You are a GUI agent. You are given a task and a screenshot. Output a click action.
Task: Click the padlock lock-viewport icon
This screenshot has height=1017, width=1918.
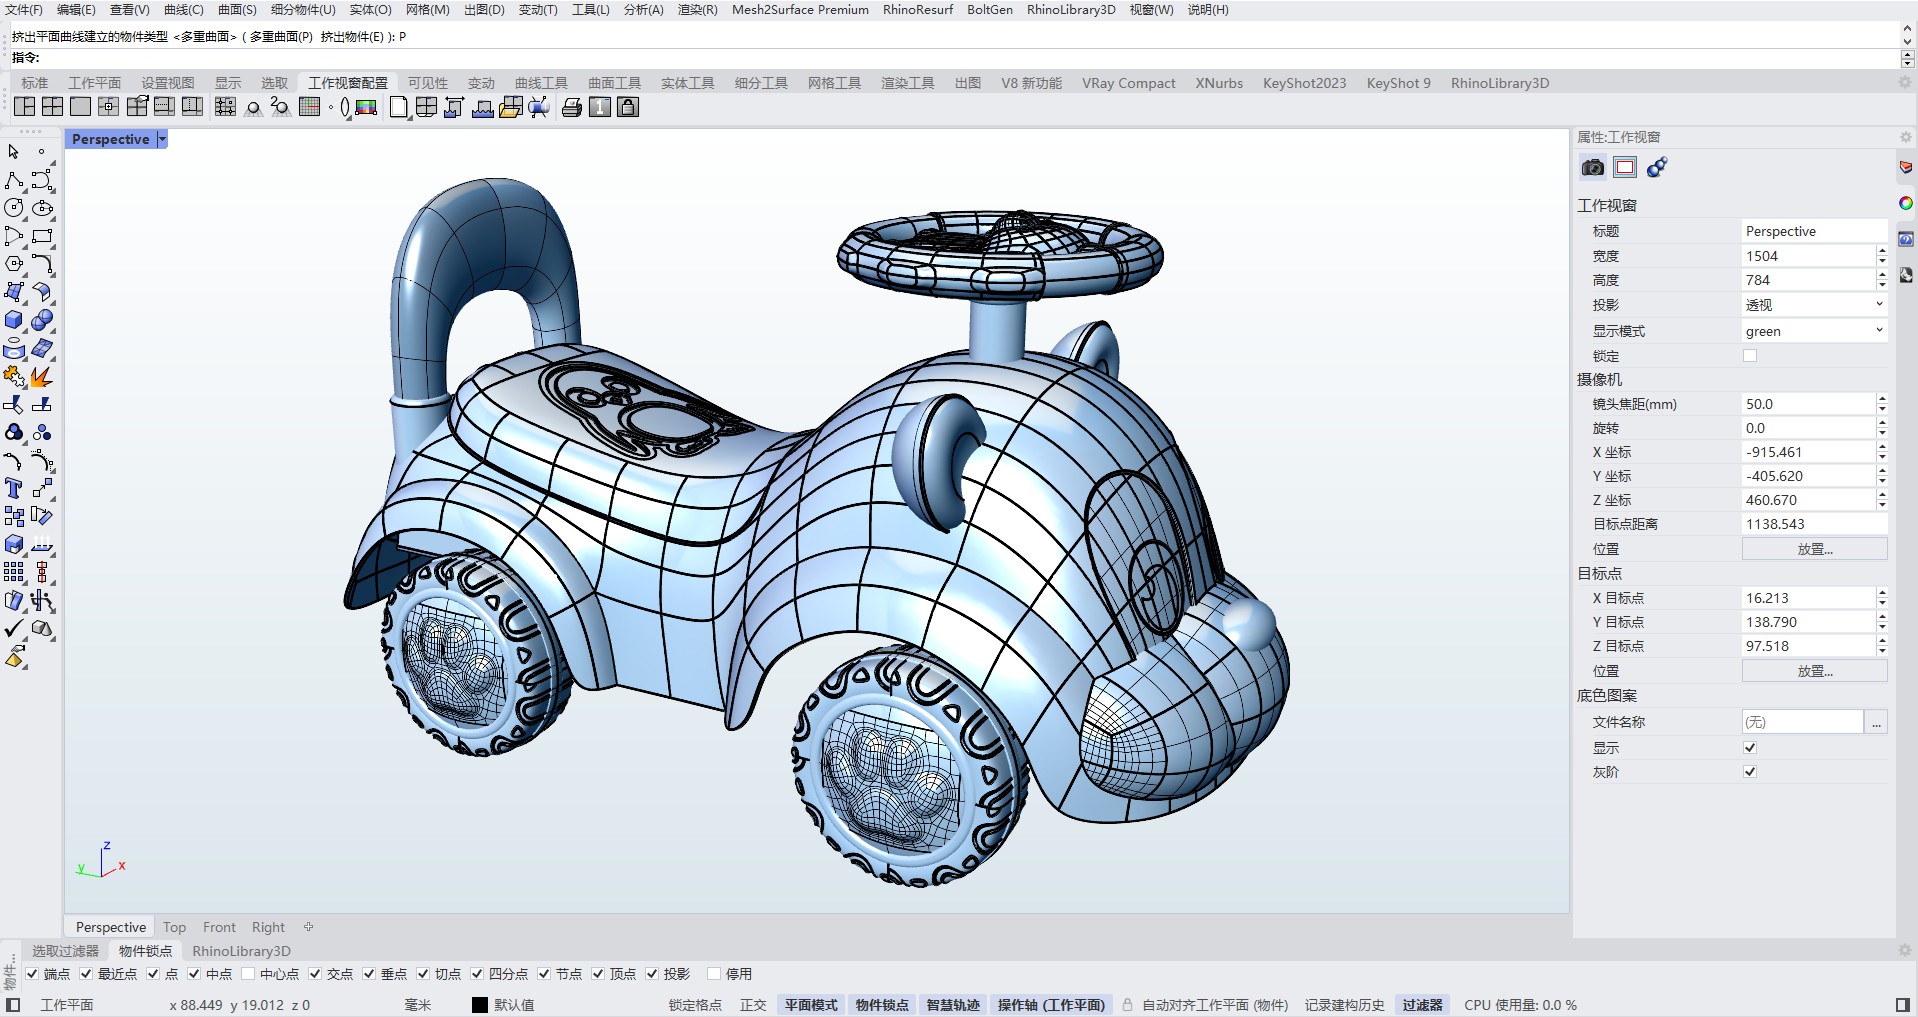point(628,107)
